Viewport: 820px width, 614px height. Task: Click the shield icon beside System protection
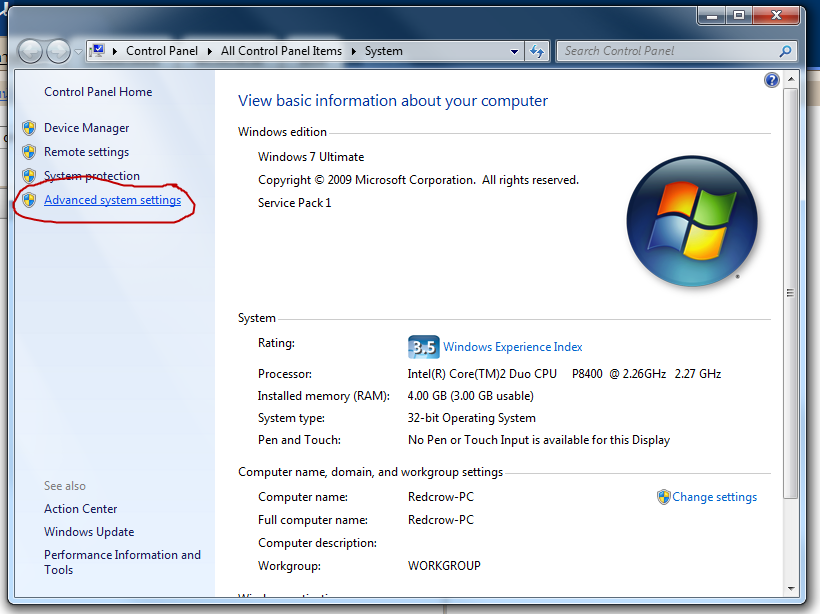29,176
